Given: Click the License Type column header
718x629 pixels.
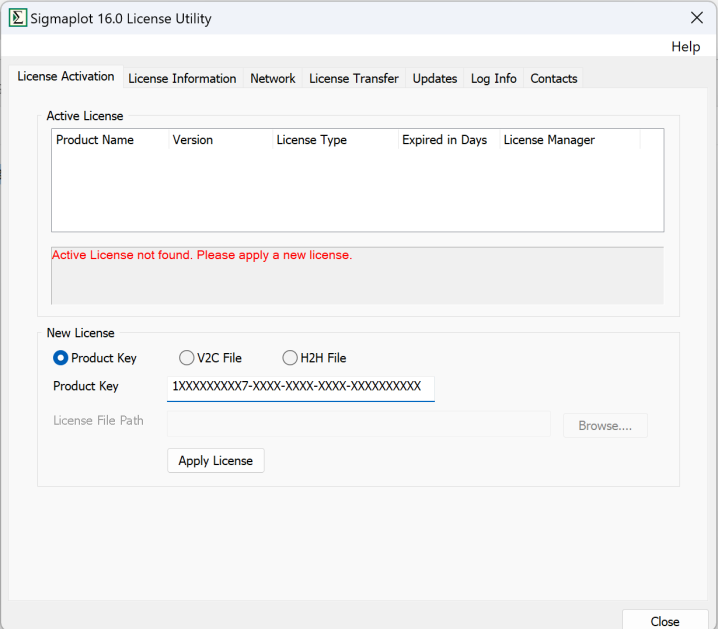Looking at the screenshot, I should [x=336, y=140].
